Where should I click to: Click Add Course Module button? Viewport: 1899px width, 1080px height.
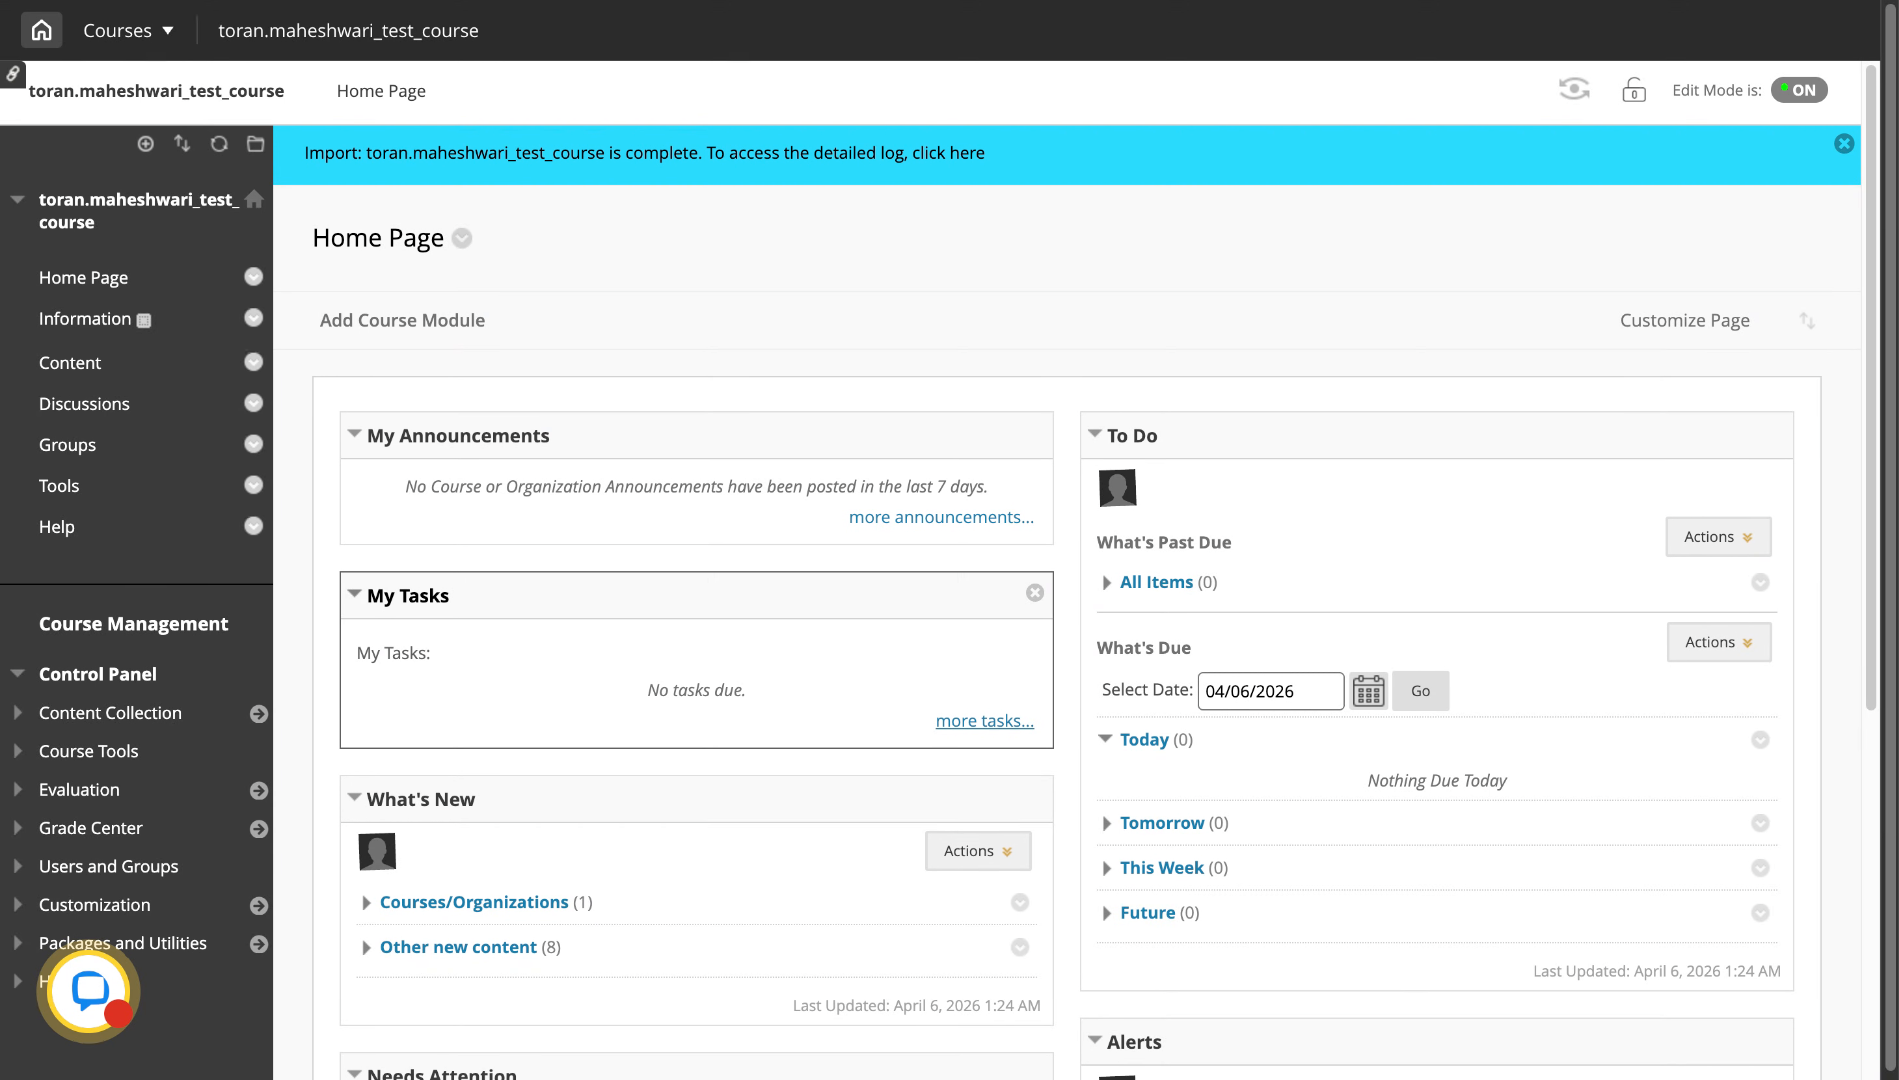pyautogui.click(x=402, y=320)
